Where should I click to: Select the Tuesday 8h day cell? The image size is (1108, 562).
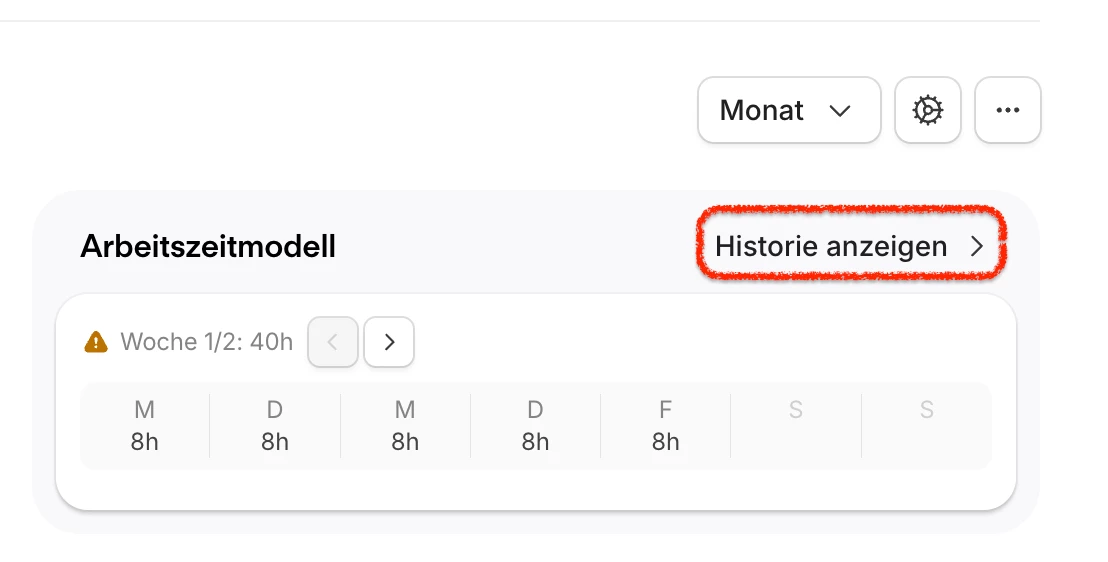tap(275, 426)
